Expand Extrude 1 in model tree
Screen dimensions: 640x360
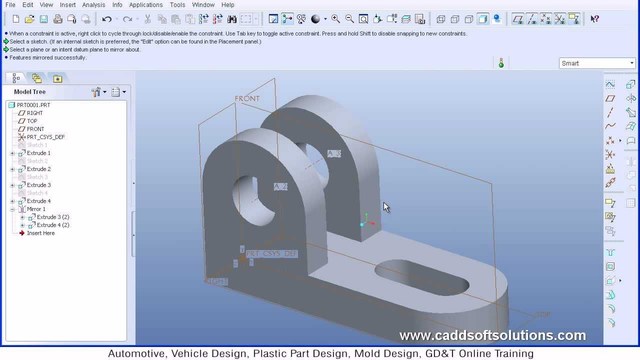[13, 153]
